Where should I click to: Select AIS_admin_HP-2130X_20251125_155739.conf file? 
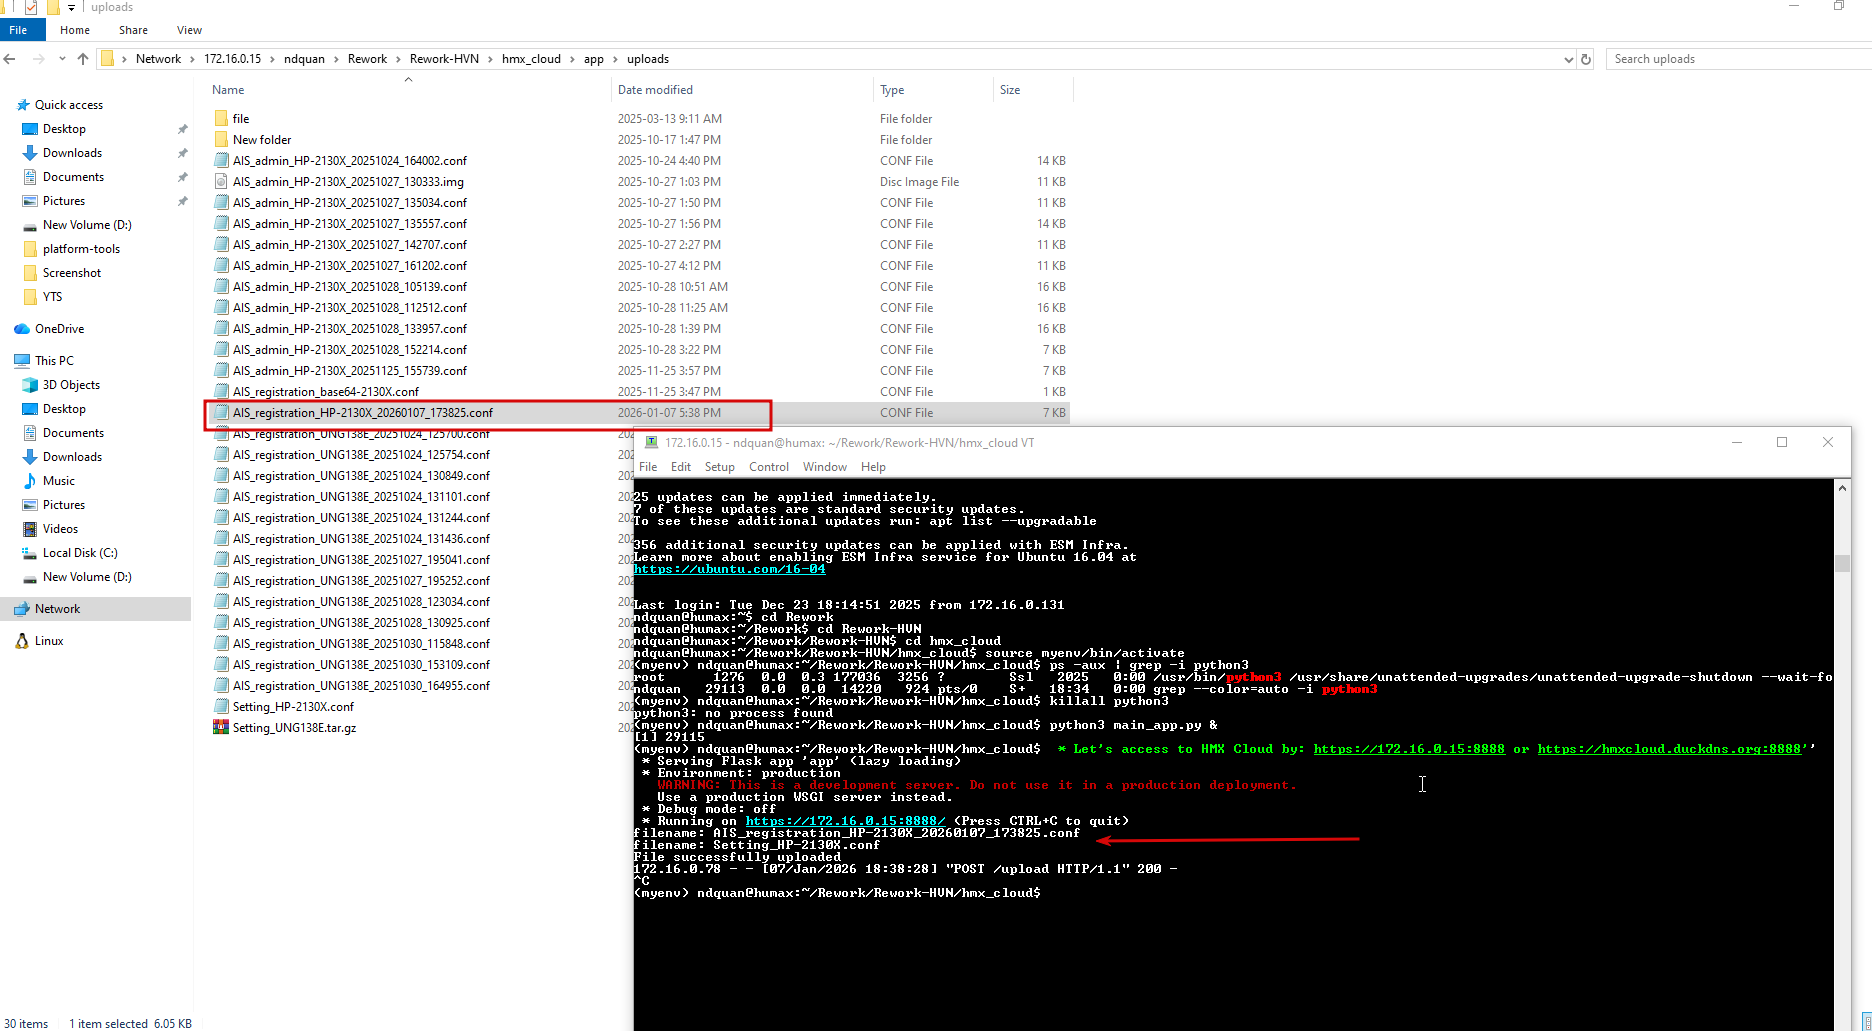point(350,370)
